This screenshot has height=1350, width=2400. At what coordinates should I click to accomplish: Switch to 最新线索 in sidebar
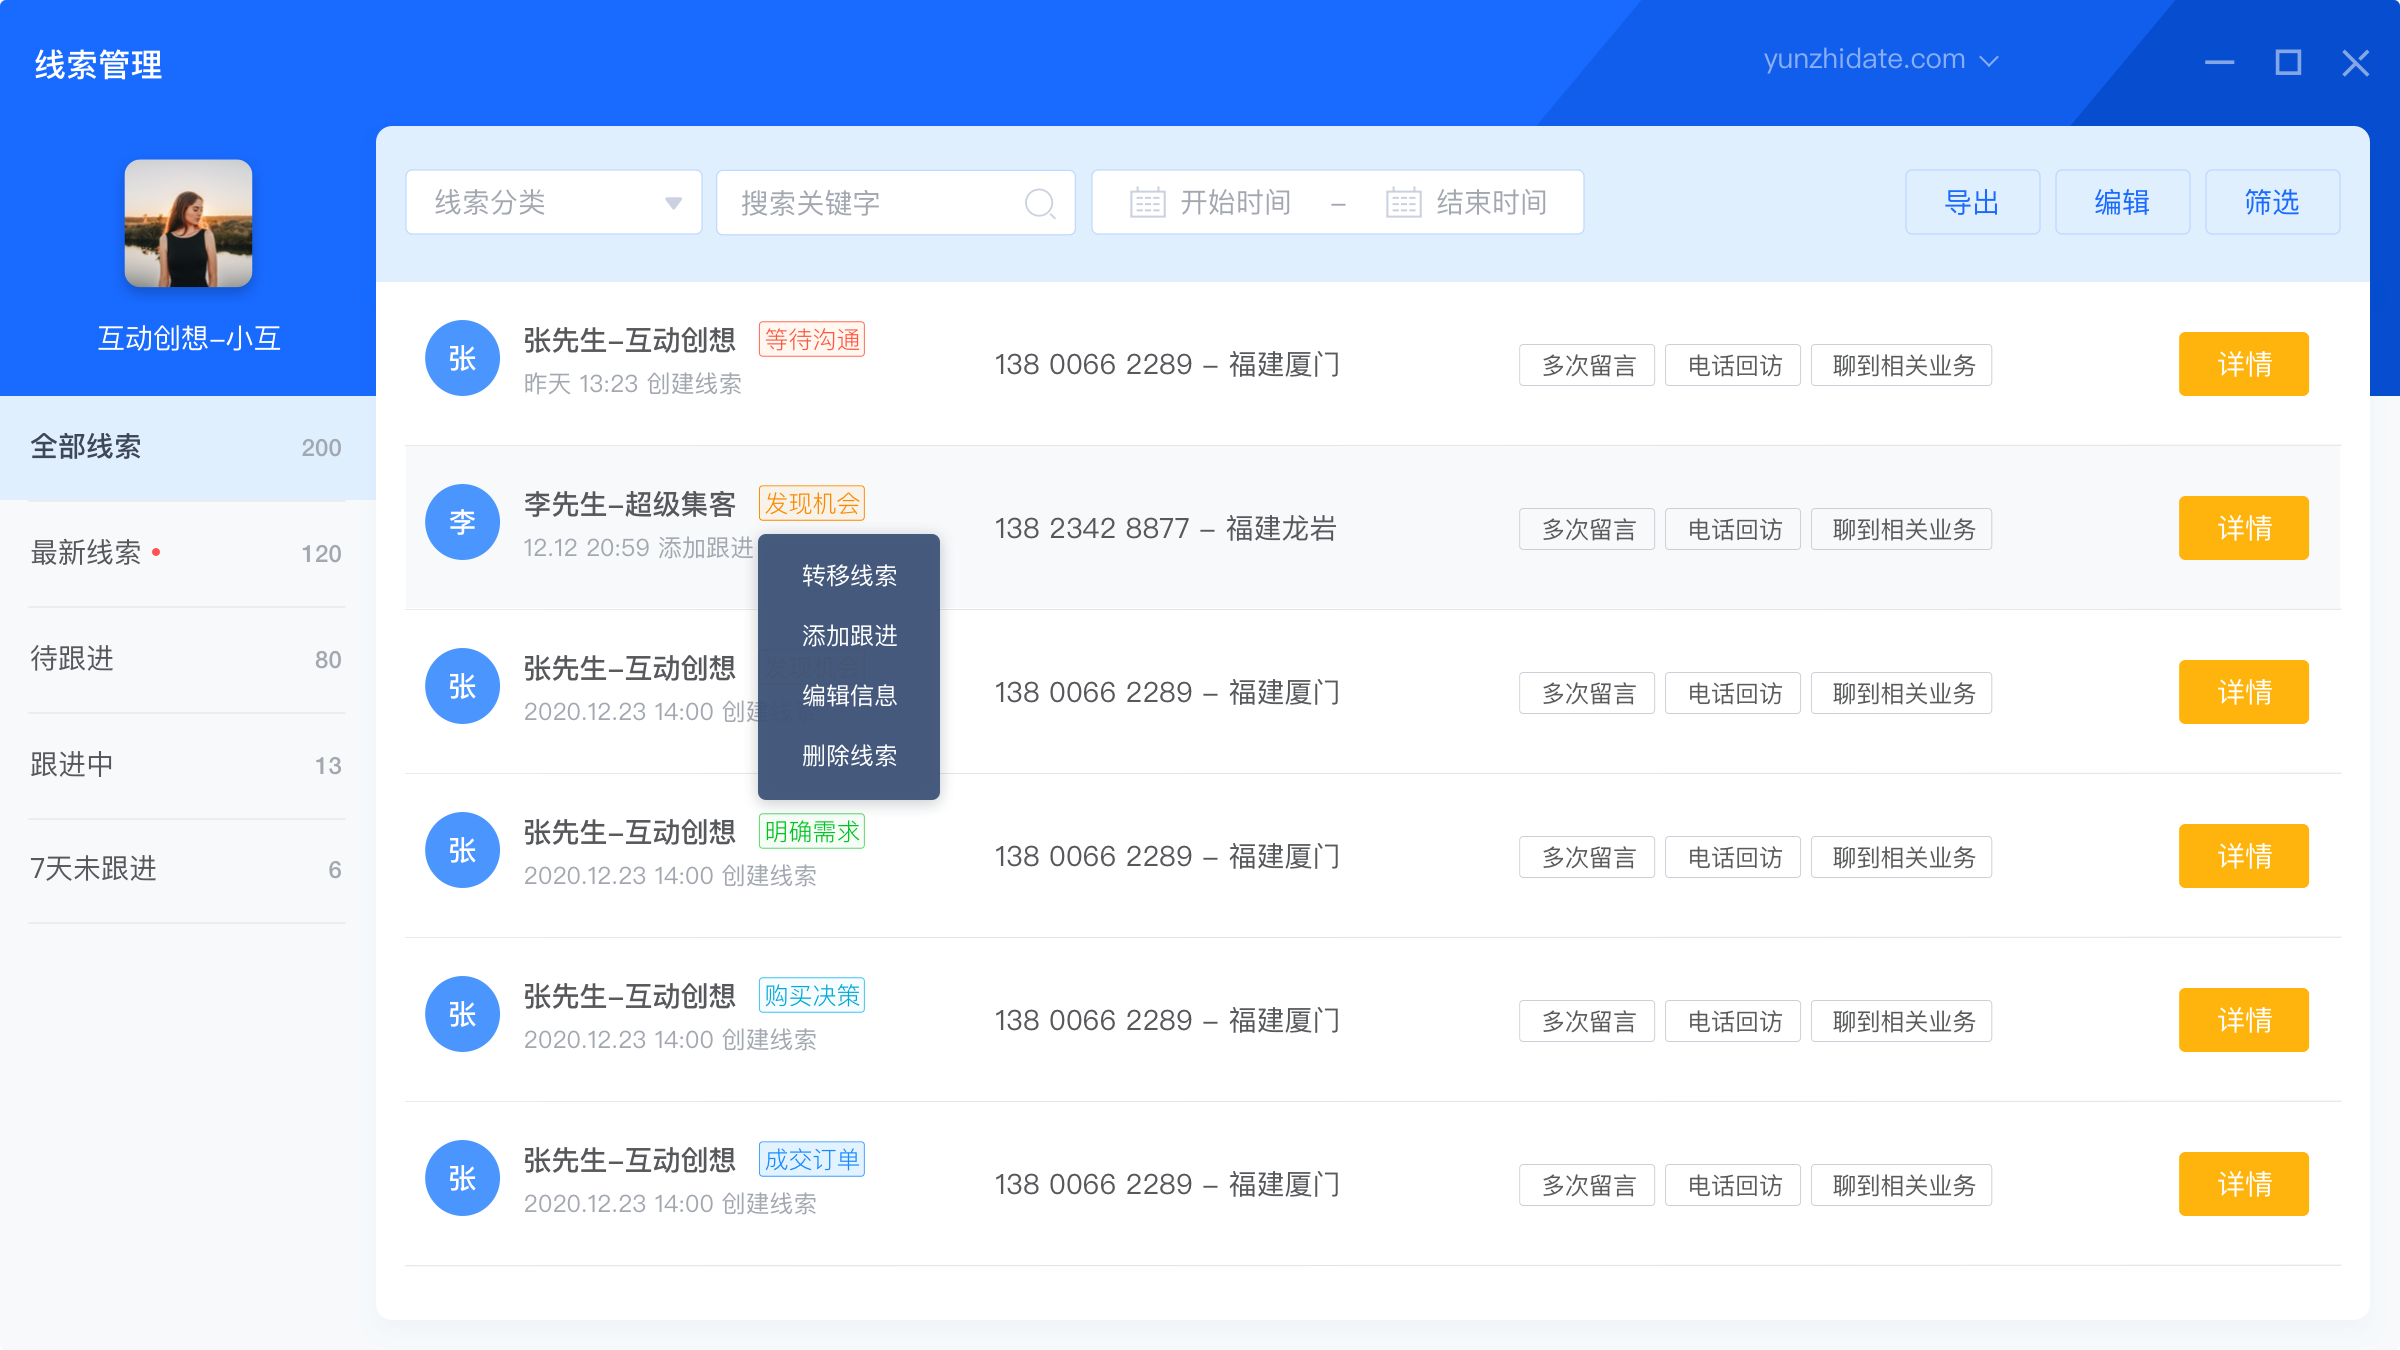coord(188,553)
